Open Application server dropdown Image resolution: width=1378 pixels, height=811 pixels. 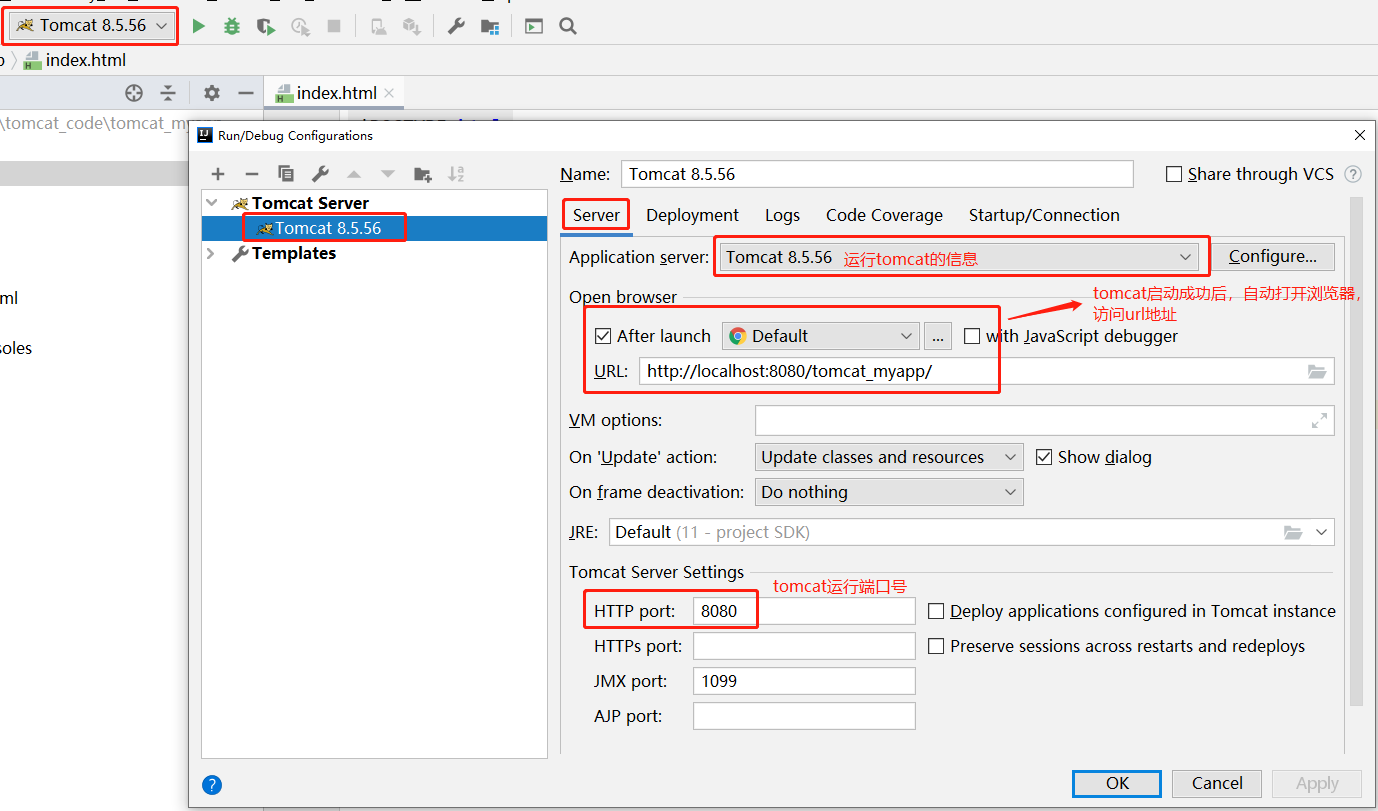tap(958, 257)
